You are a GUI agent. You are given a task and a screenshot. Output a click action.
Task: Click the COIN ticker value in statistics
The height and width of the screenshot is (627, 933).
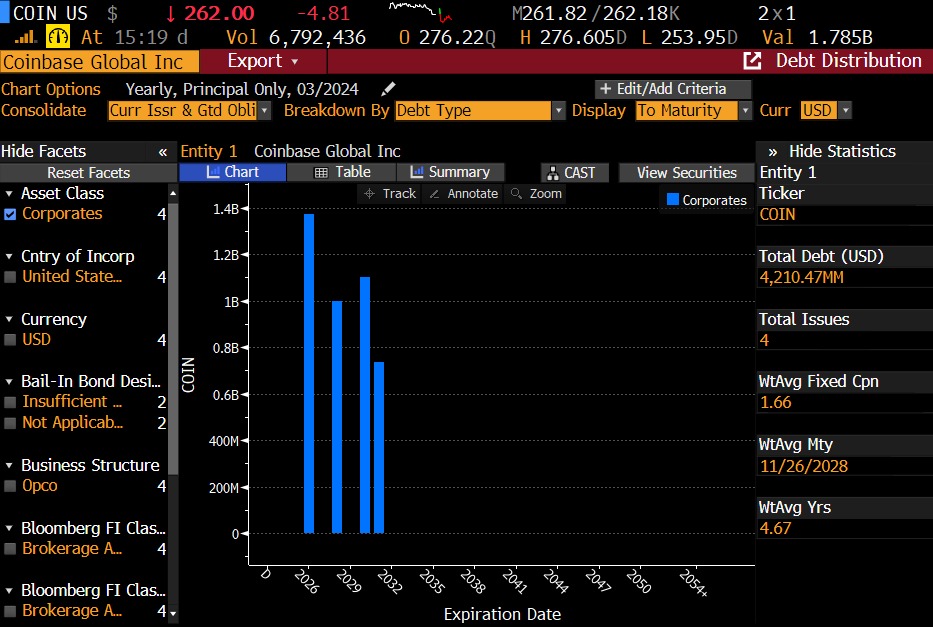pos(777,215)
